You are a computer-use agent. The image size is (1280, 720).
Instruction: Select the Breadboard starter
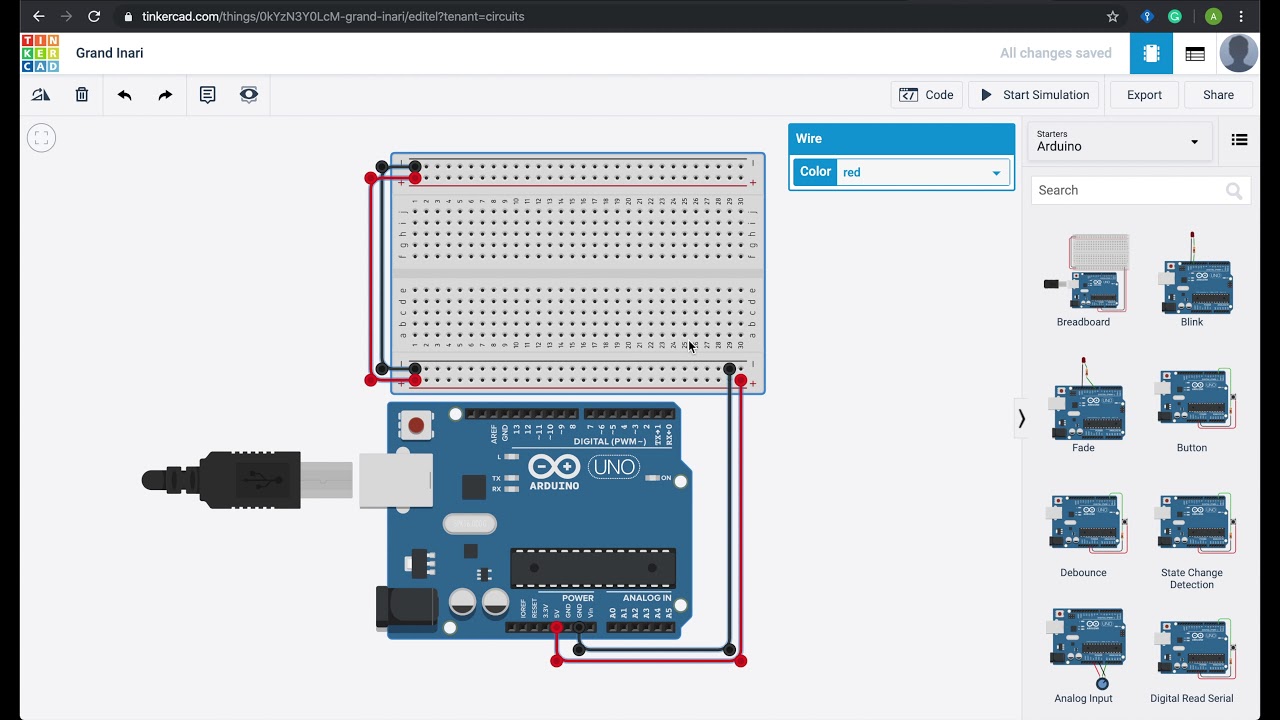click(x=1084, y=280)
